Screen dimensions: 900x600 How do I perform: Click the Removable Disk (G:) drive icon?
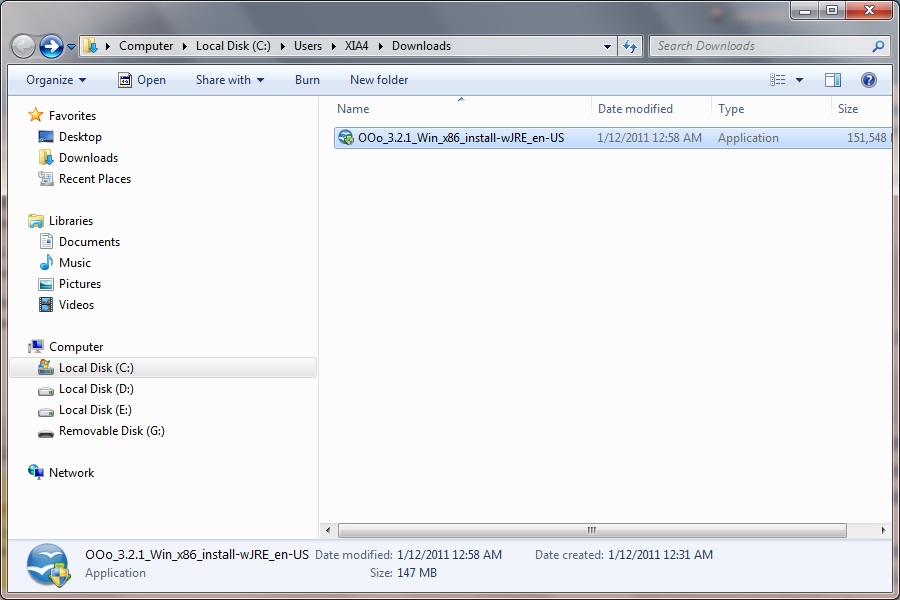pos(46,433)
